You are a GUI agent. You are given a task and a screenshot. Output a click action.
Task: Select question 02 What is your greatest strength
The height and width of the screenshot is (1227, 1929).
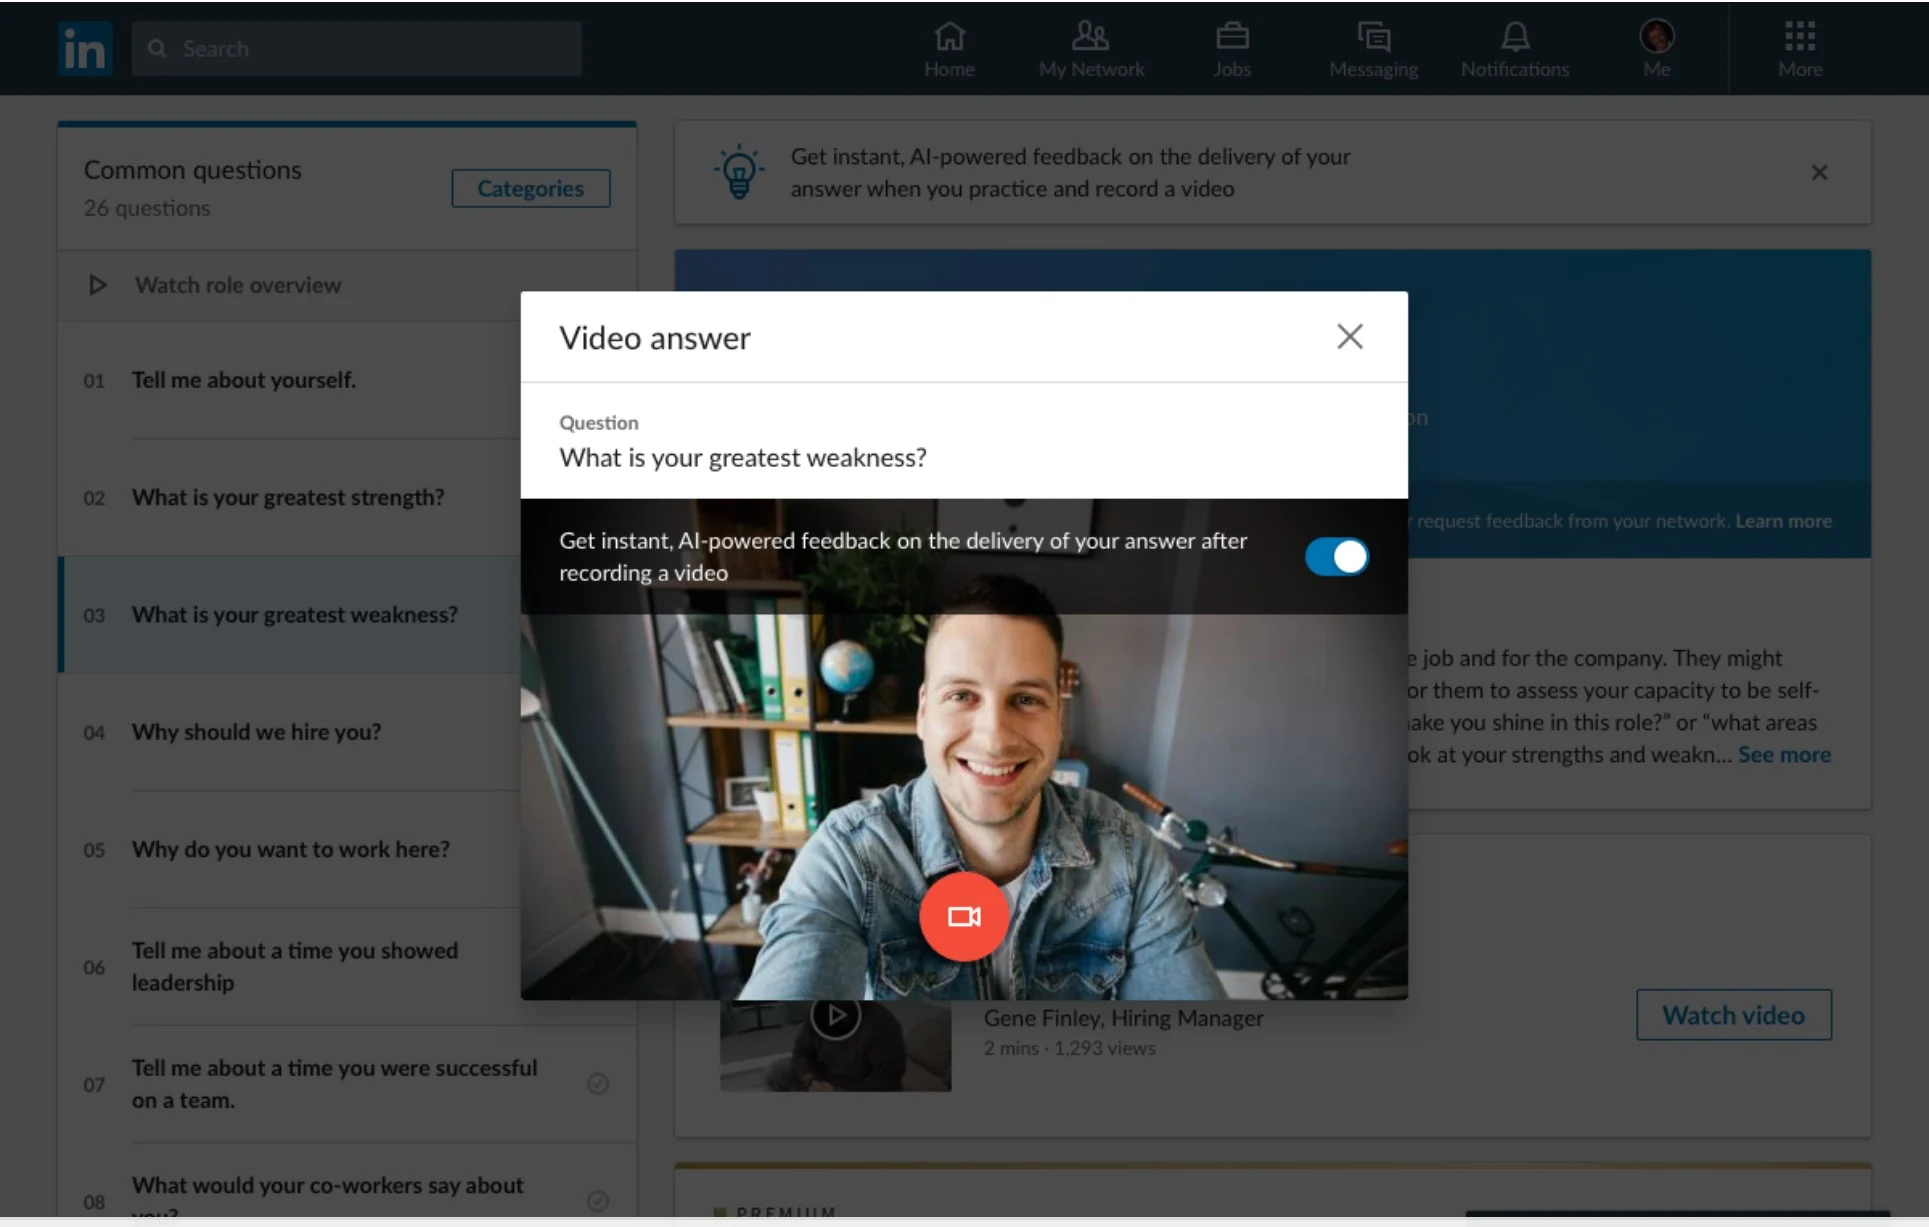tap(290, 497)
